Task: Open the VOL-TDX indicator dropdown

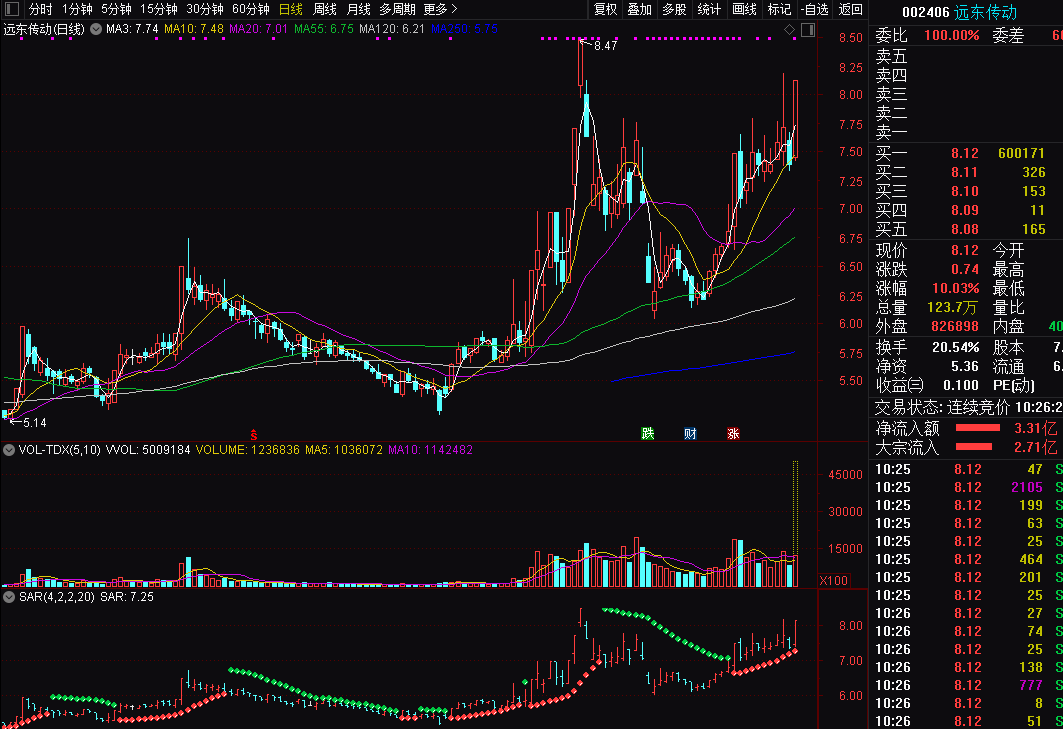Action: 9,451
